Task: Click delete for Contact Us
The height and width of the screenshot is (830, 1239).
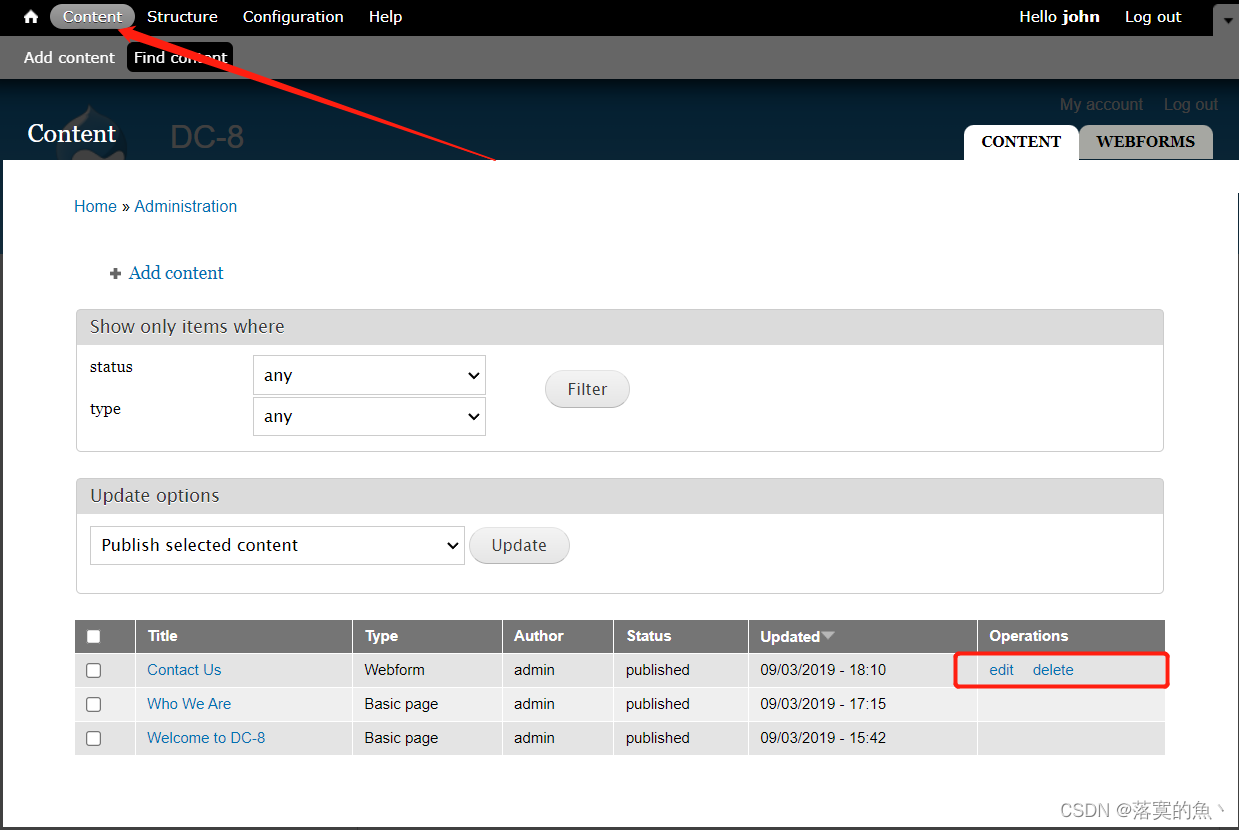Action: point(1053,670)
